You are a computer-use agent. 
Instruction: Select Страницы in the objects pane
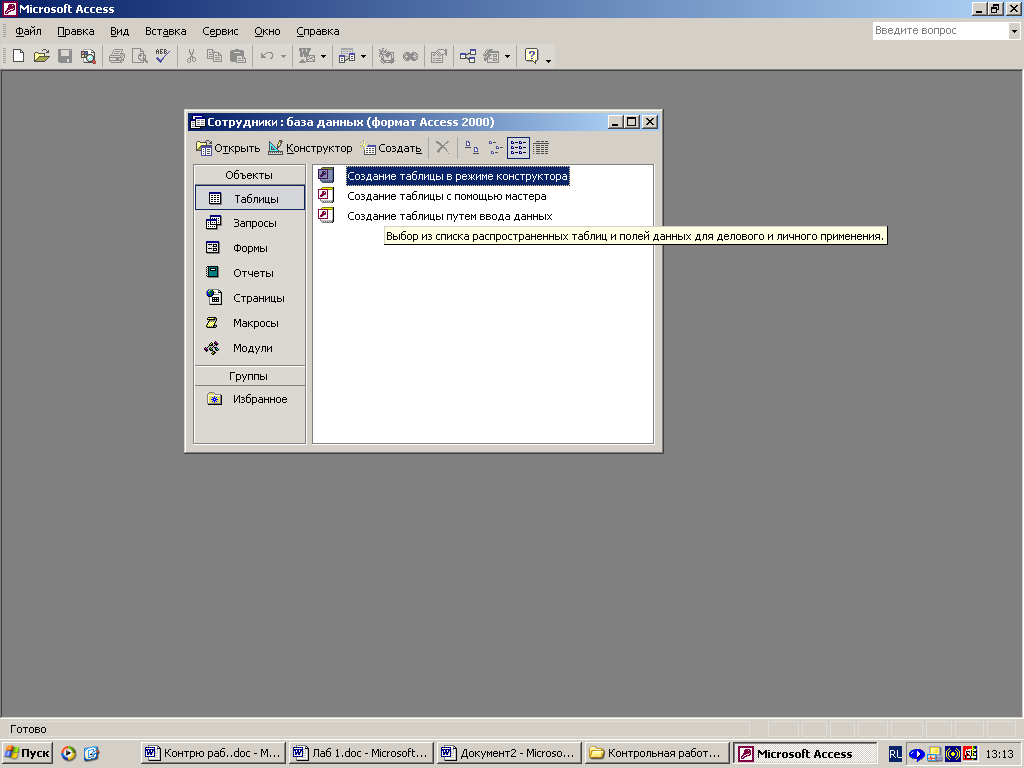tap(250, 298)
